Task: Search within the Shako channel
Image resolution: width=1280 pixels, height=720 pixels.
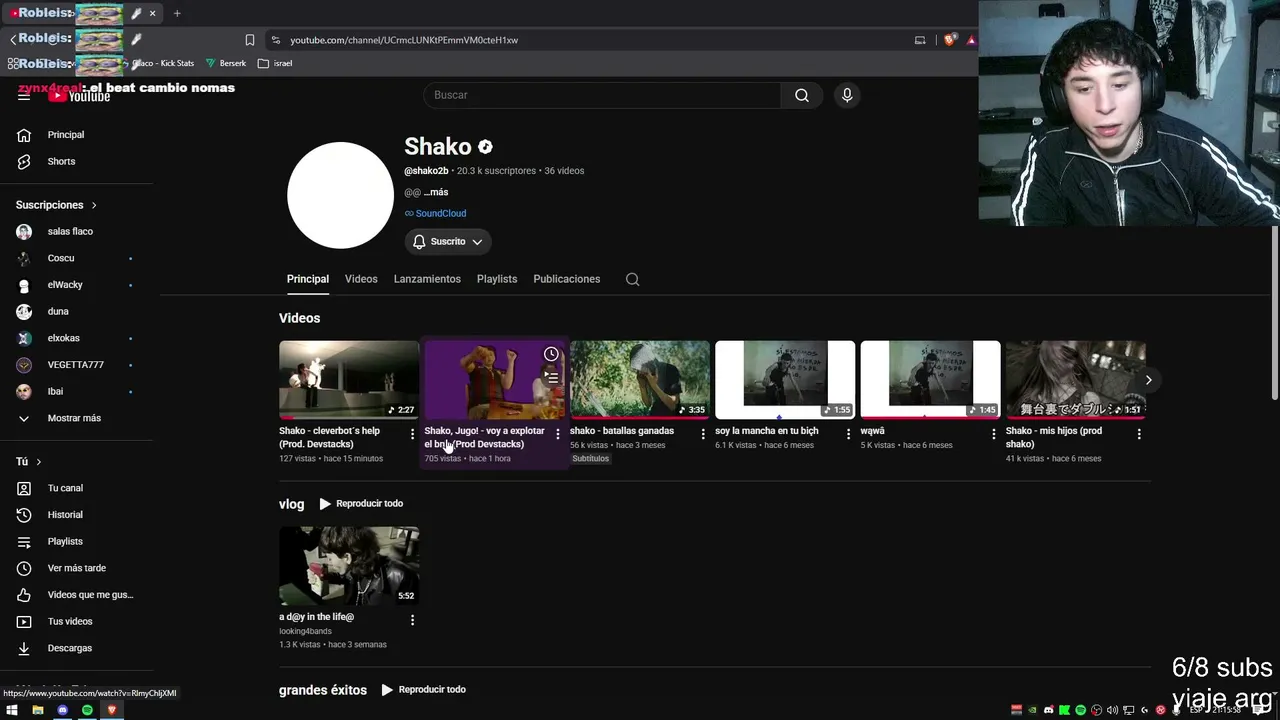Action: [632, 279]
